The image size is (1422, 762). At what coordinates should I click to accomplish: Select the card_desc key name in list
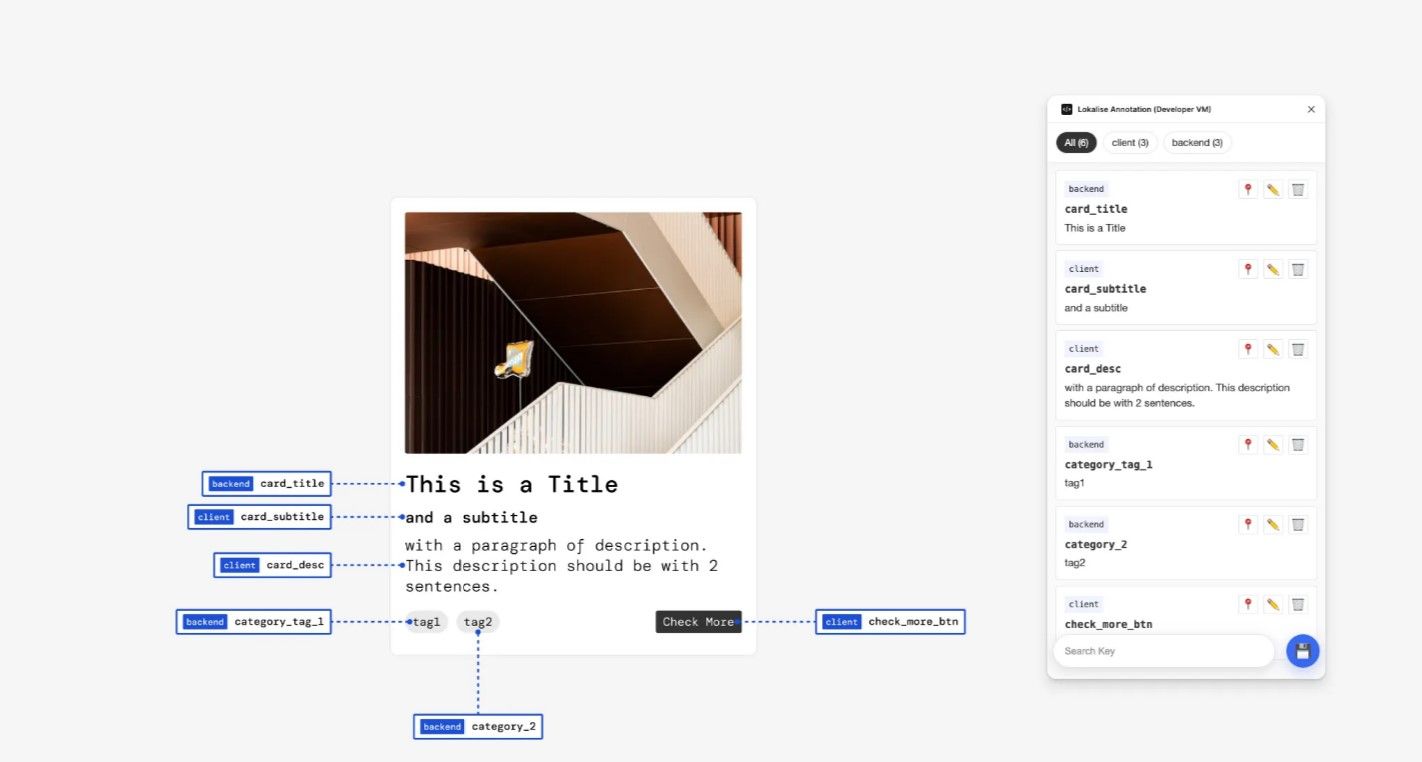coord(1093,369)
